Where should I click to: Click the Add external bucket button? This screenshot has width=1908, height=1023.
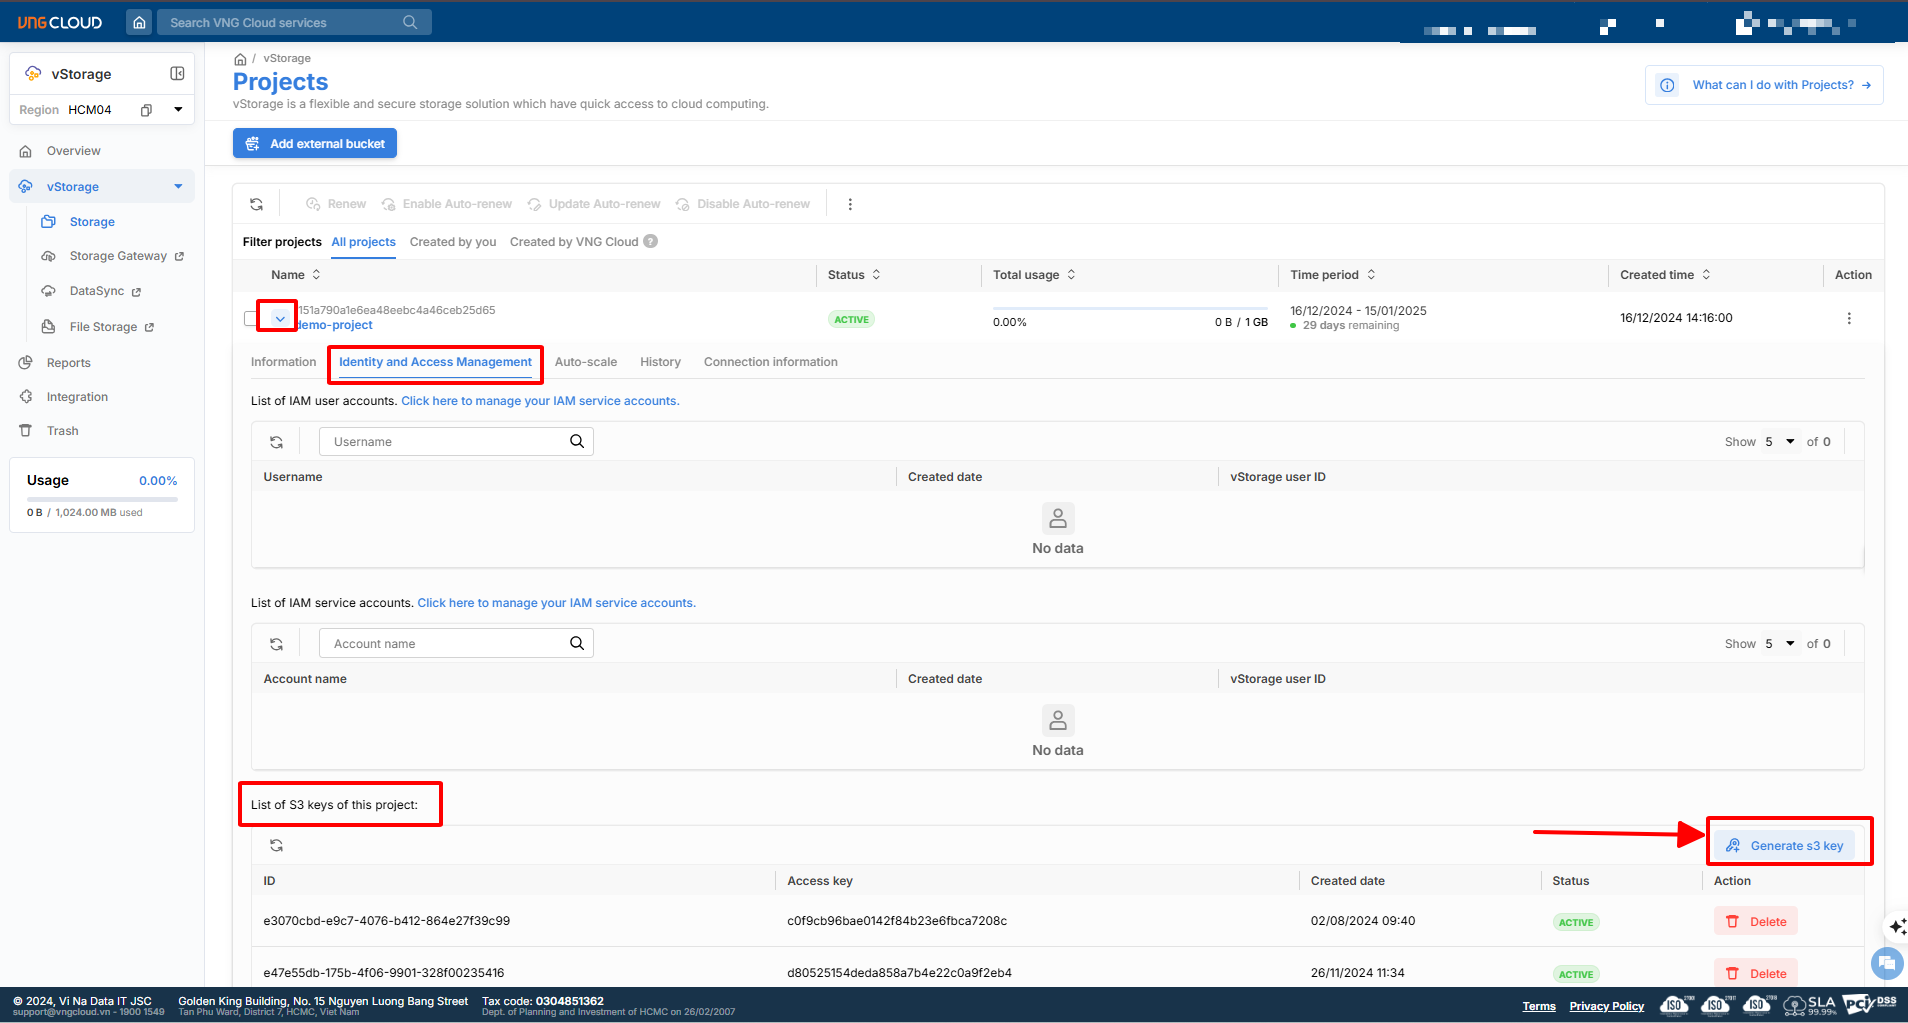(315, 144)
